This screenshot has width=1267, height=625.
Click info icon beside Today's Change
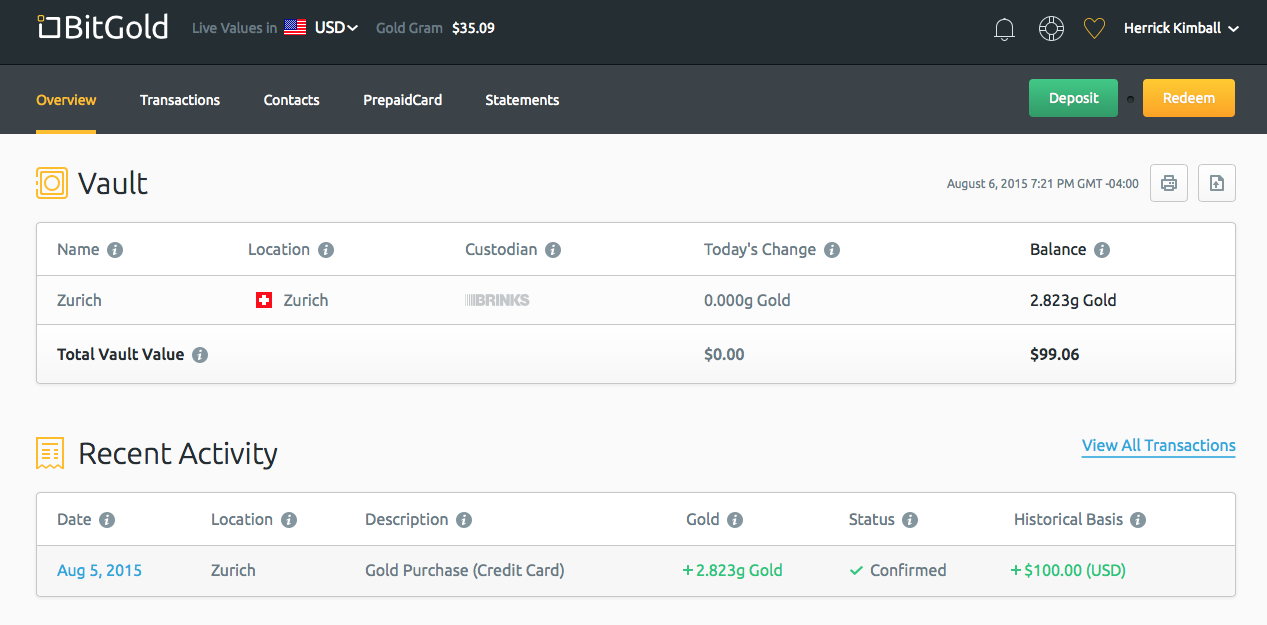832,250
